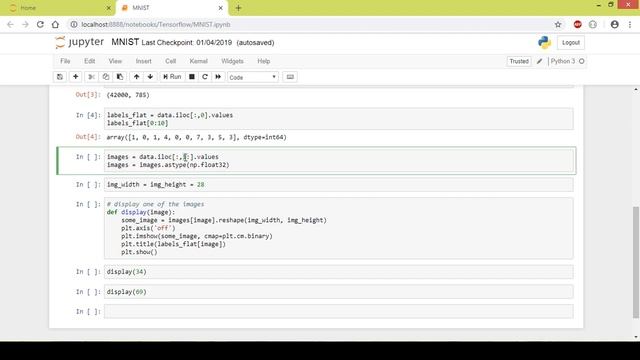Copy selected cells in the Jupyter toolbar
This screenshot has height=360, width=640.
[106, 77]
